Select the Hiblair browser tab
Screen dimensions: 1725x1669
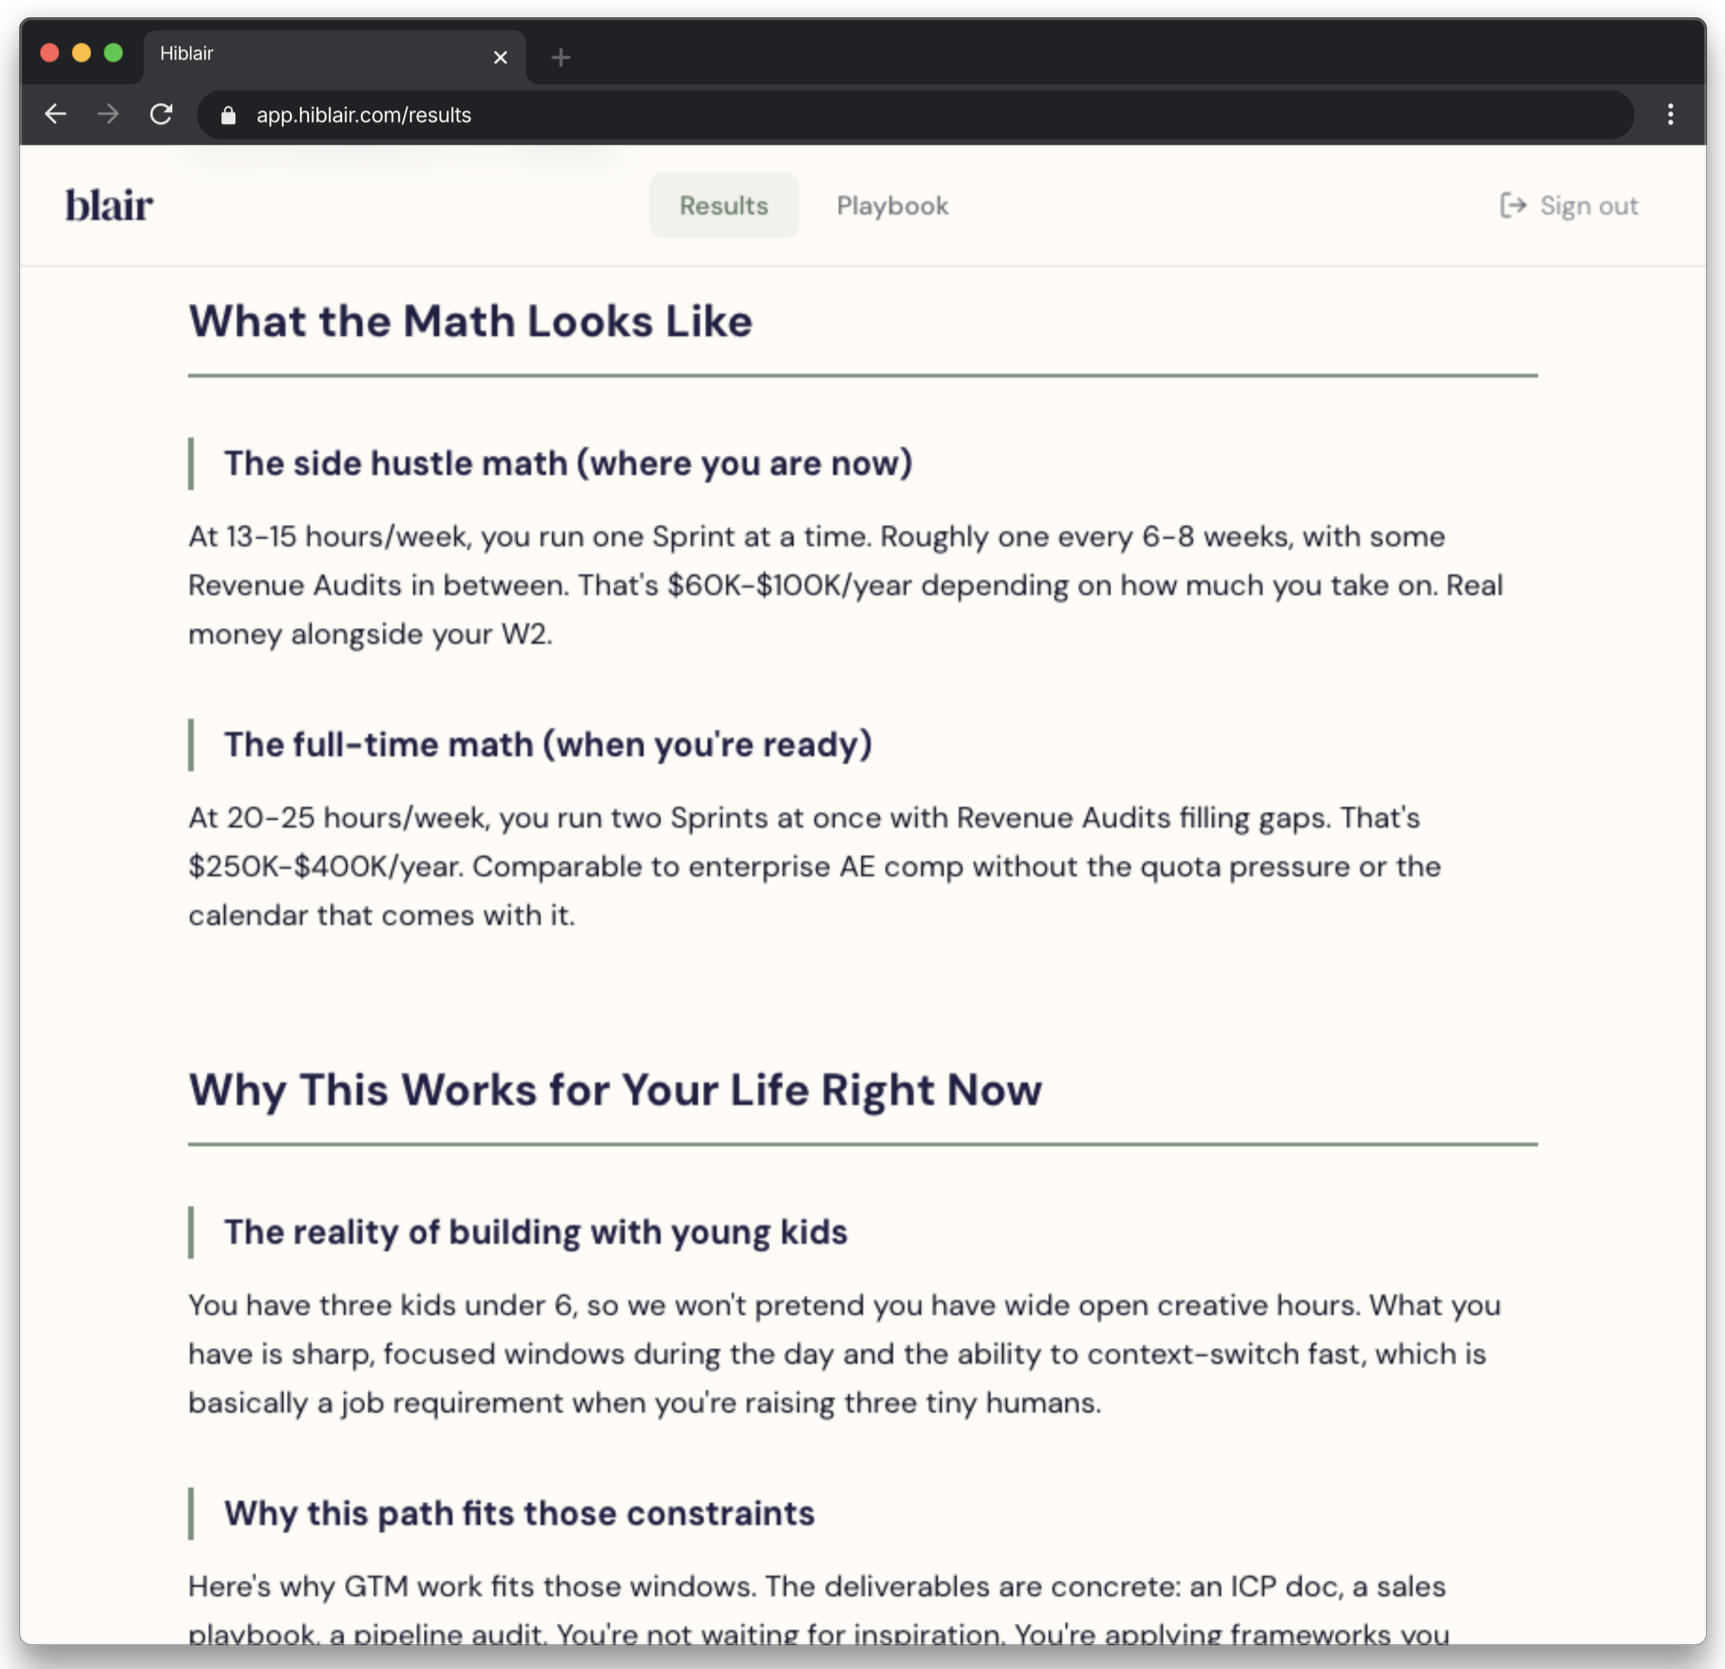click(334, 55)
